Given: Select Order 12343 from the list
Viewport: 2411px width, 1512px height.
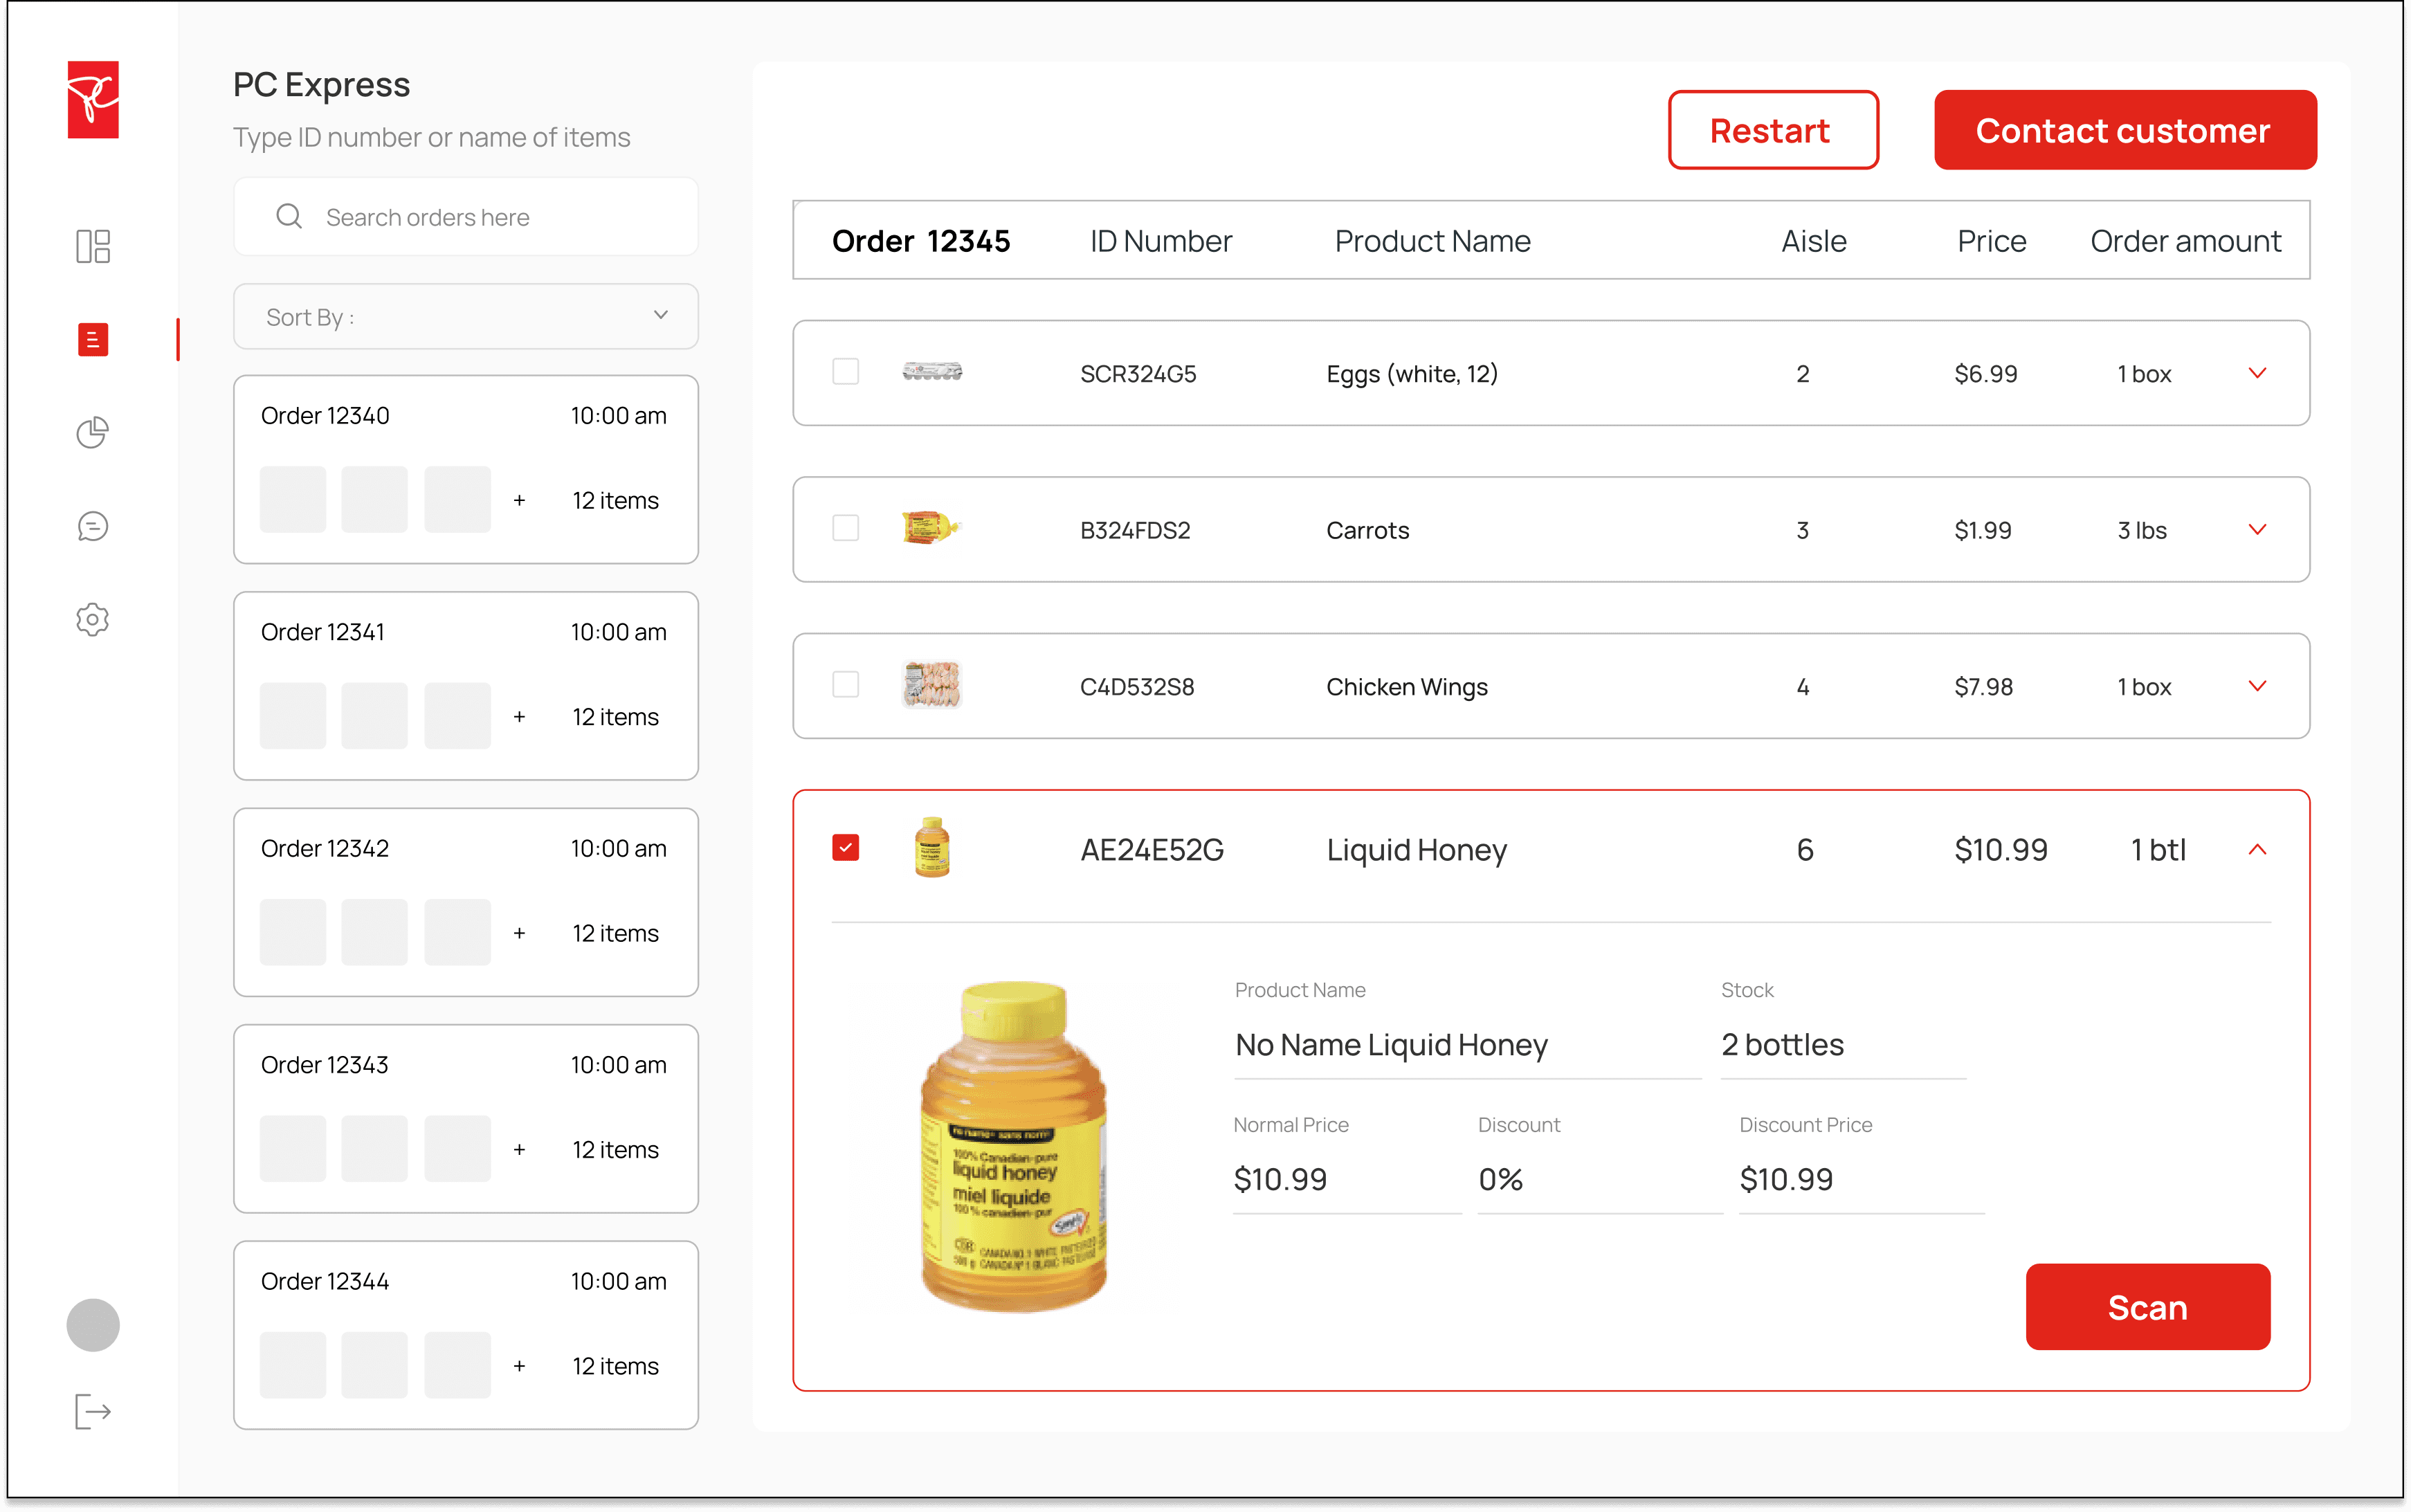Looking at the screenshot, I should (x=465, y=1118).
